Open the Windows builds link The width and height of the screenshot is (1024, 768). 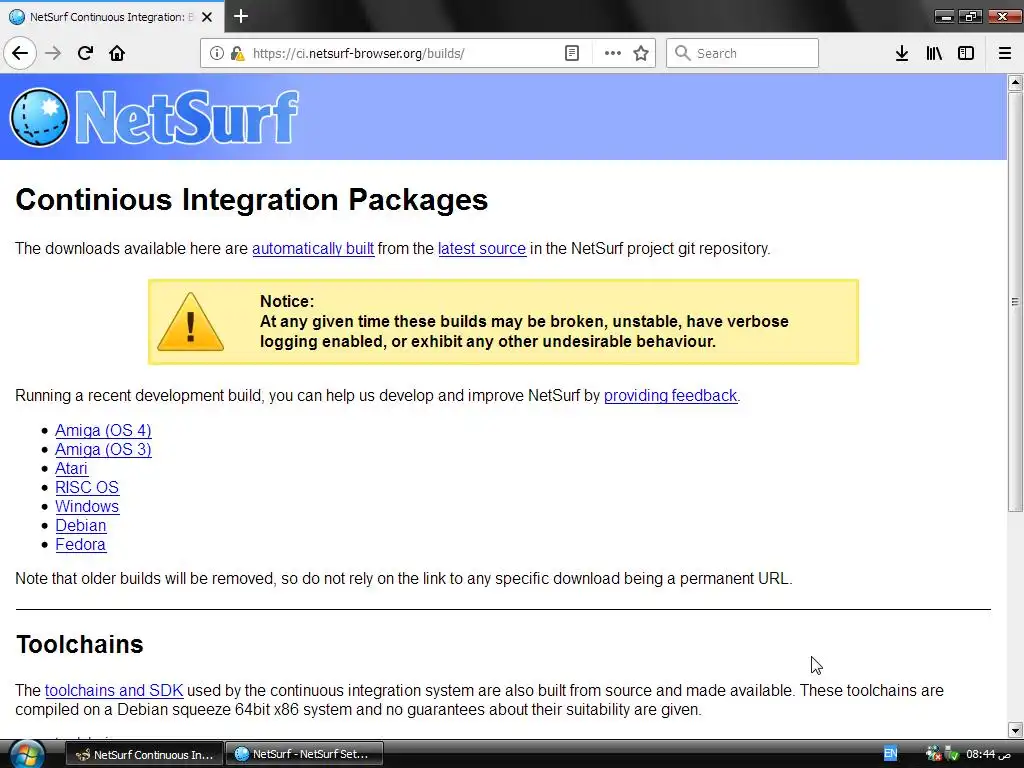click(x=87, y=506)
